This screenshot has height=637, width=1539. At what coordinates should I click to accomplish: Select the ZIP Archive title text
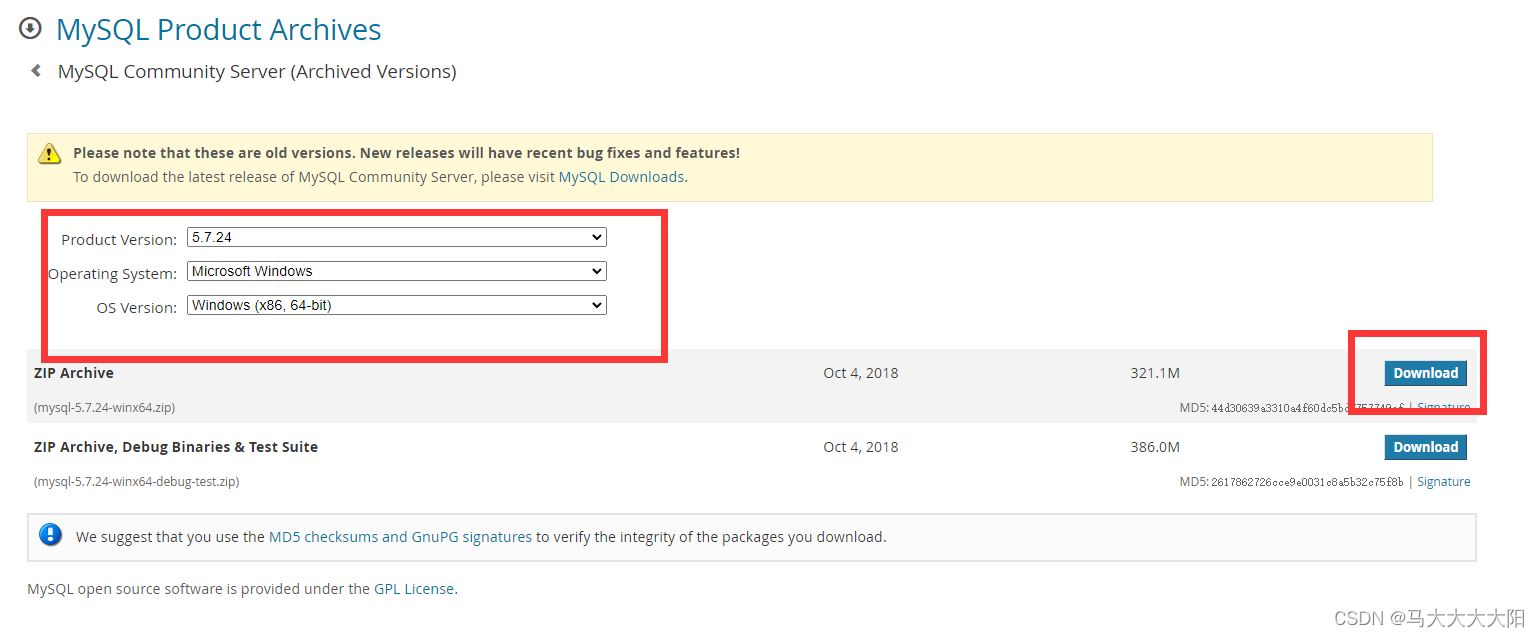[x=74, y=373]
